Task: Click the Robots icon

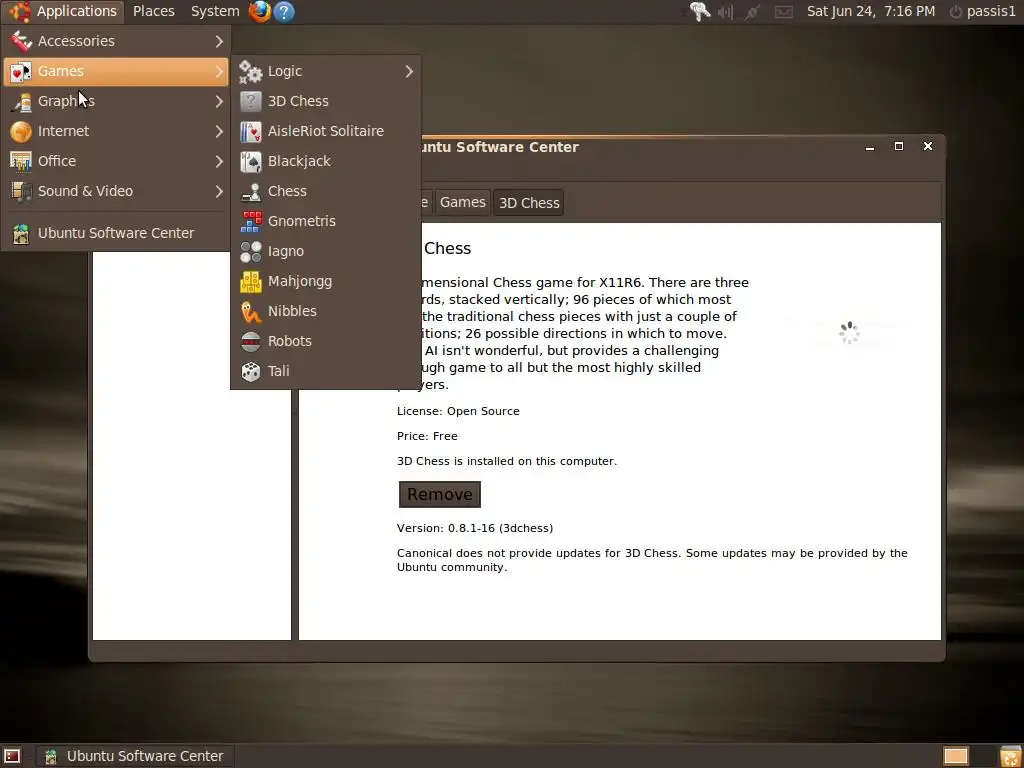Action: click(x=251, y=342)
